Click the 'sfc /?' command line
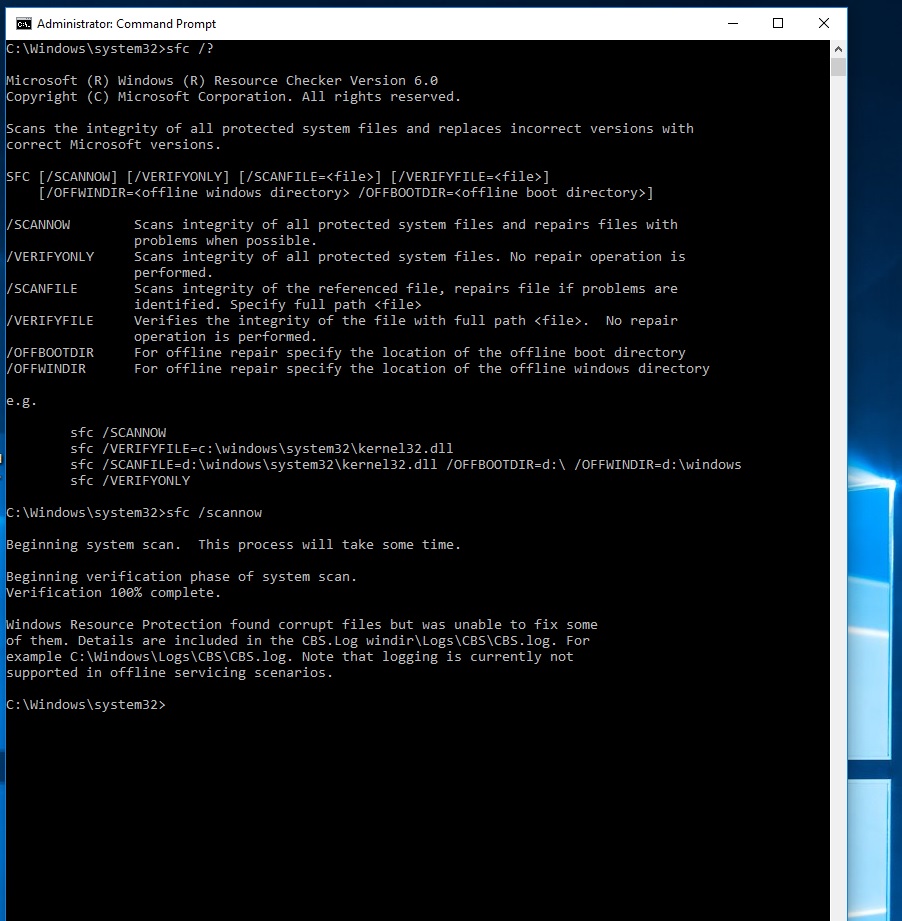Viewport: 902px width, 921px height. pyautogui.click(x=110, y=49)
